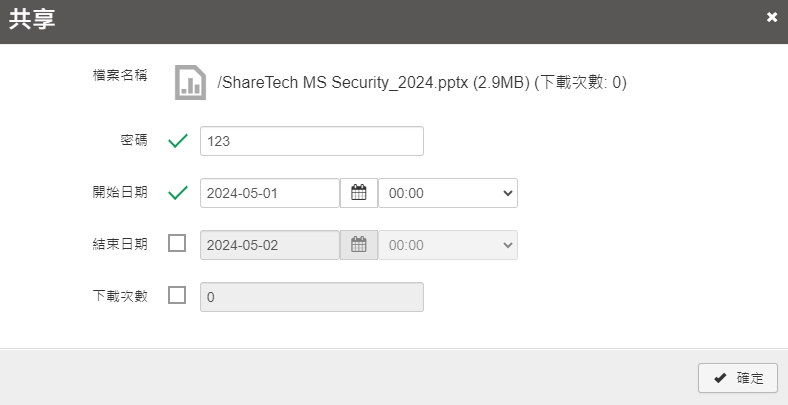Uncheck the green checkmark next to 密碼

pos(178,141)
